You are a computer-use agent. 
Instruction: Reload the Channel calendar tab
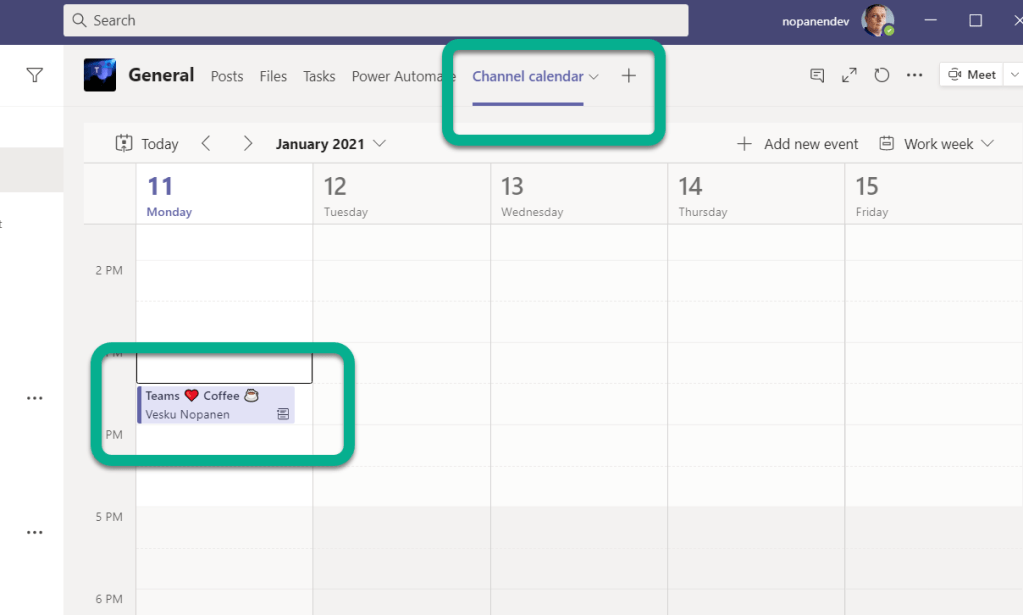[881, 75]
